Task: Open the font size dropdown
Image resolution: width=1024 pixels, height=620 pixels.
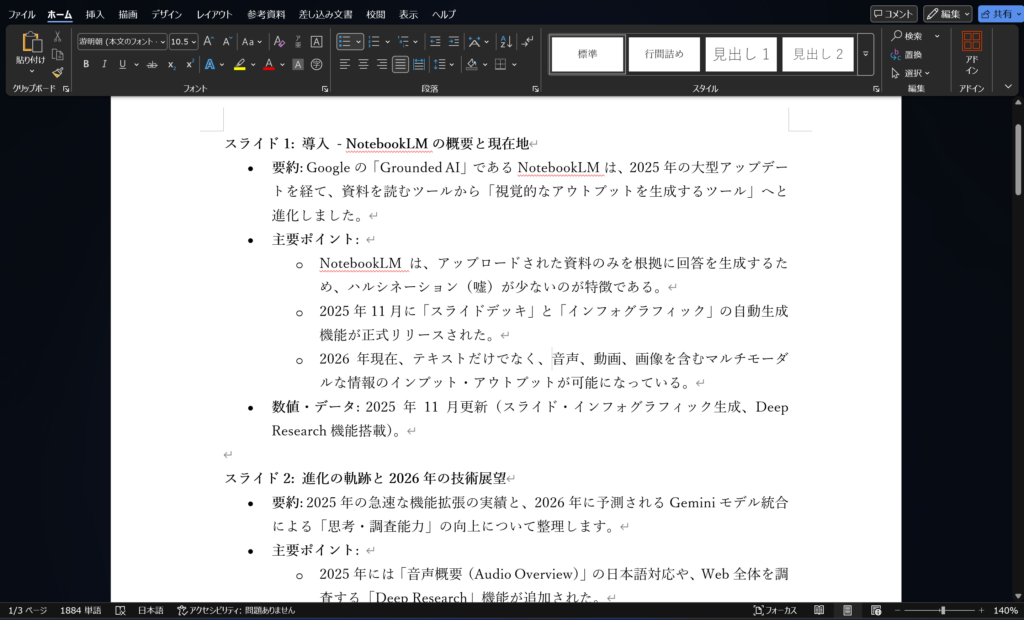Action: point(193,40)
